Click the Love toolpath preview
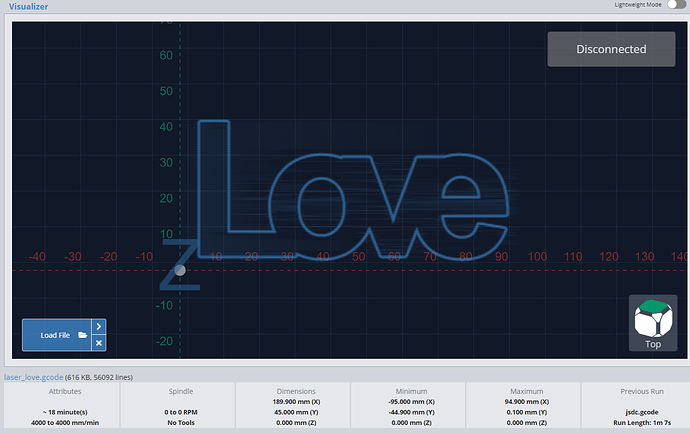This screenshot has width=690, height=433. [x=353, y=189]
